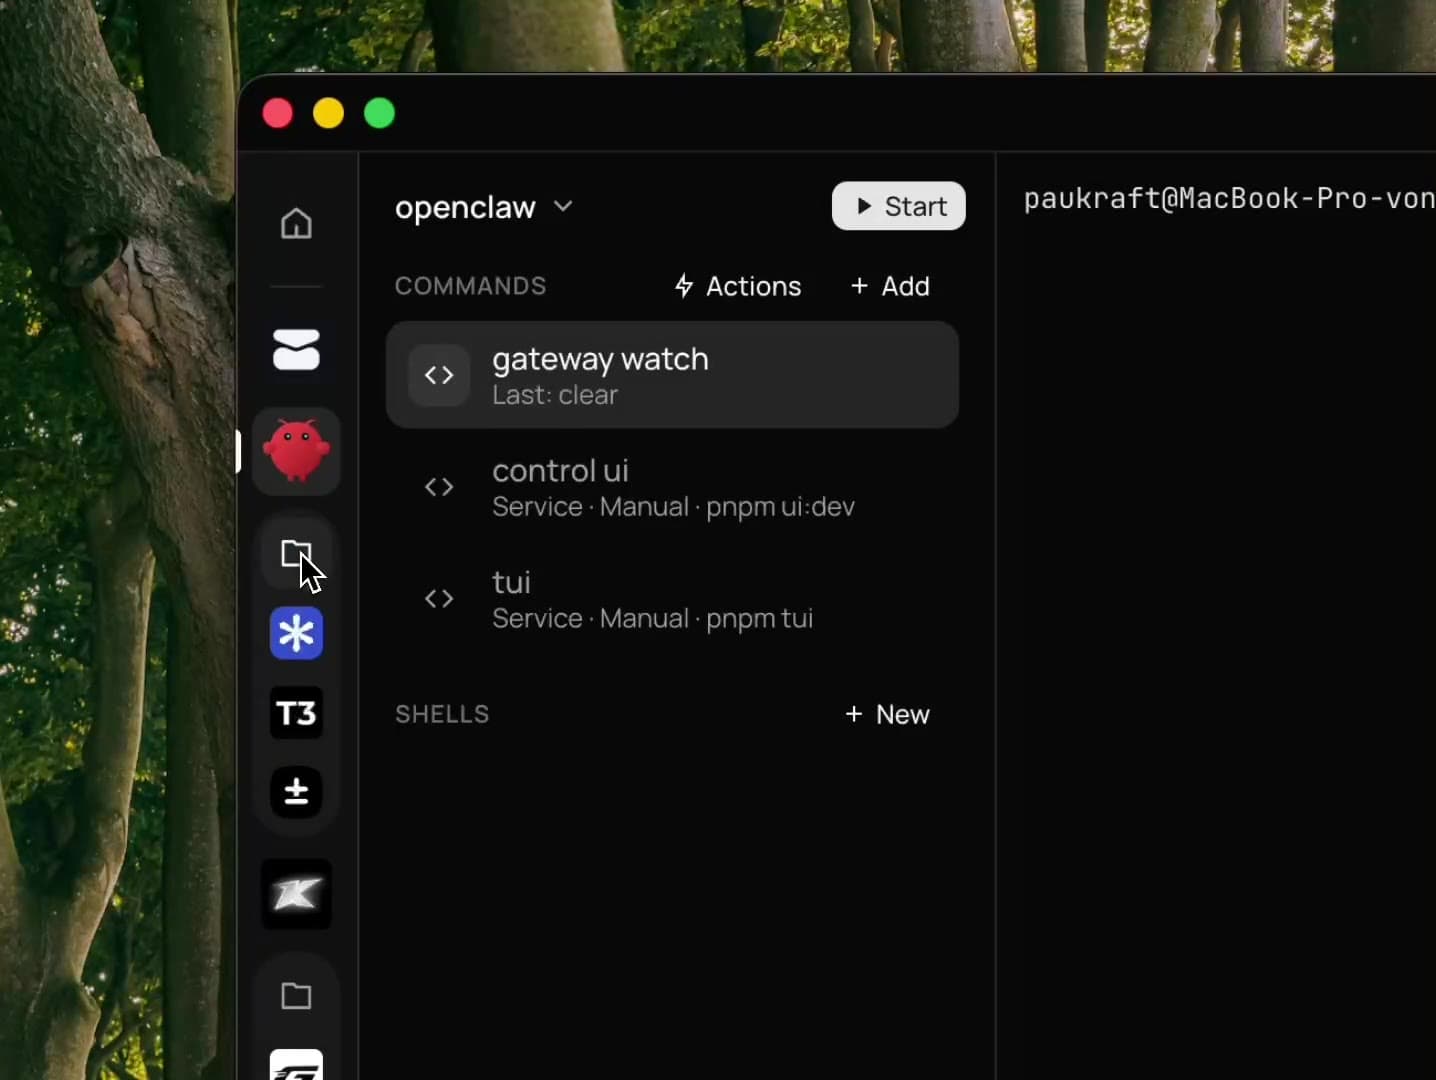Click the code icon beside control ui
The image size is (1436, 1080).
point(439,487)
